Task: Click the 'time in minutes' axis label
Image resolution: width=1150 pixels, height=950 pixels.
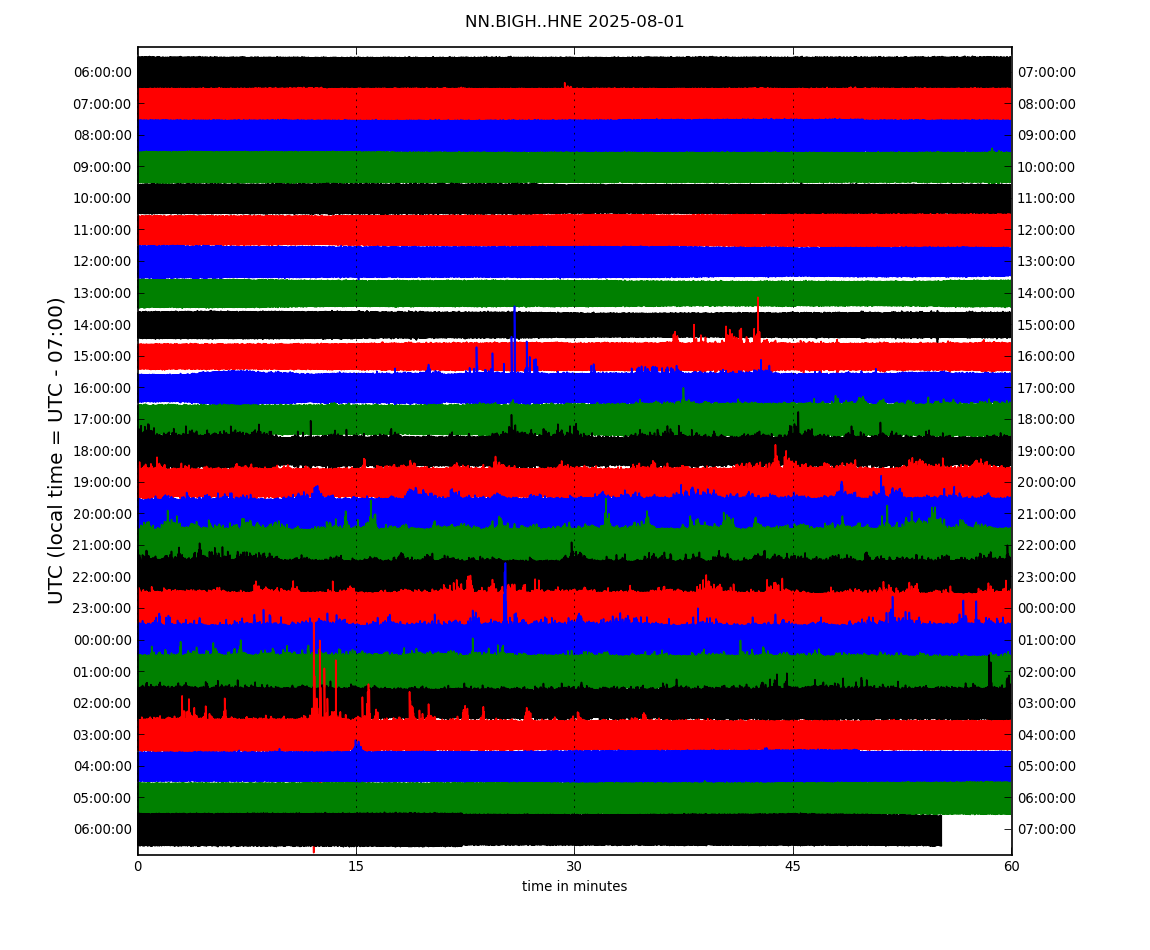Action: coord(574,886)
